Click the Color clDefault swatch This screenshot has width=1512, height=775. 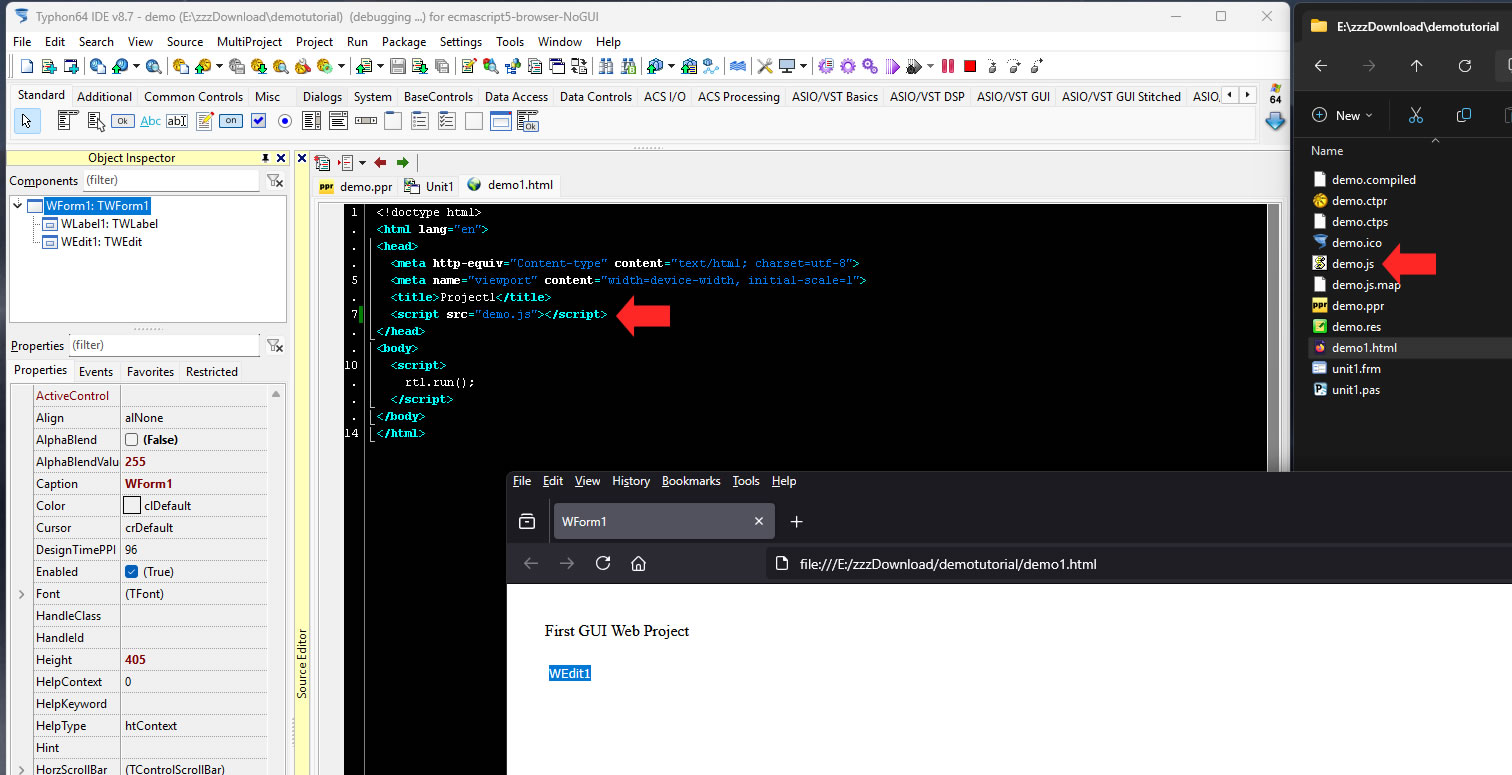tap(131, 506)
